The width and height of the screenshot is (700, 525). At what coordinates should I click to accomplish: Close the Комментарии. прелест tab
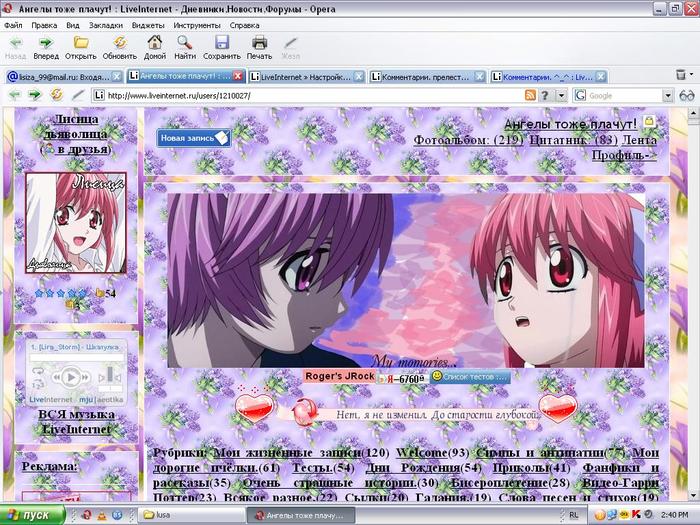point(479,77)
